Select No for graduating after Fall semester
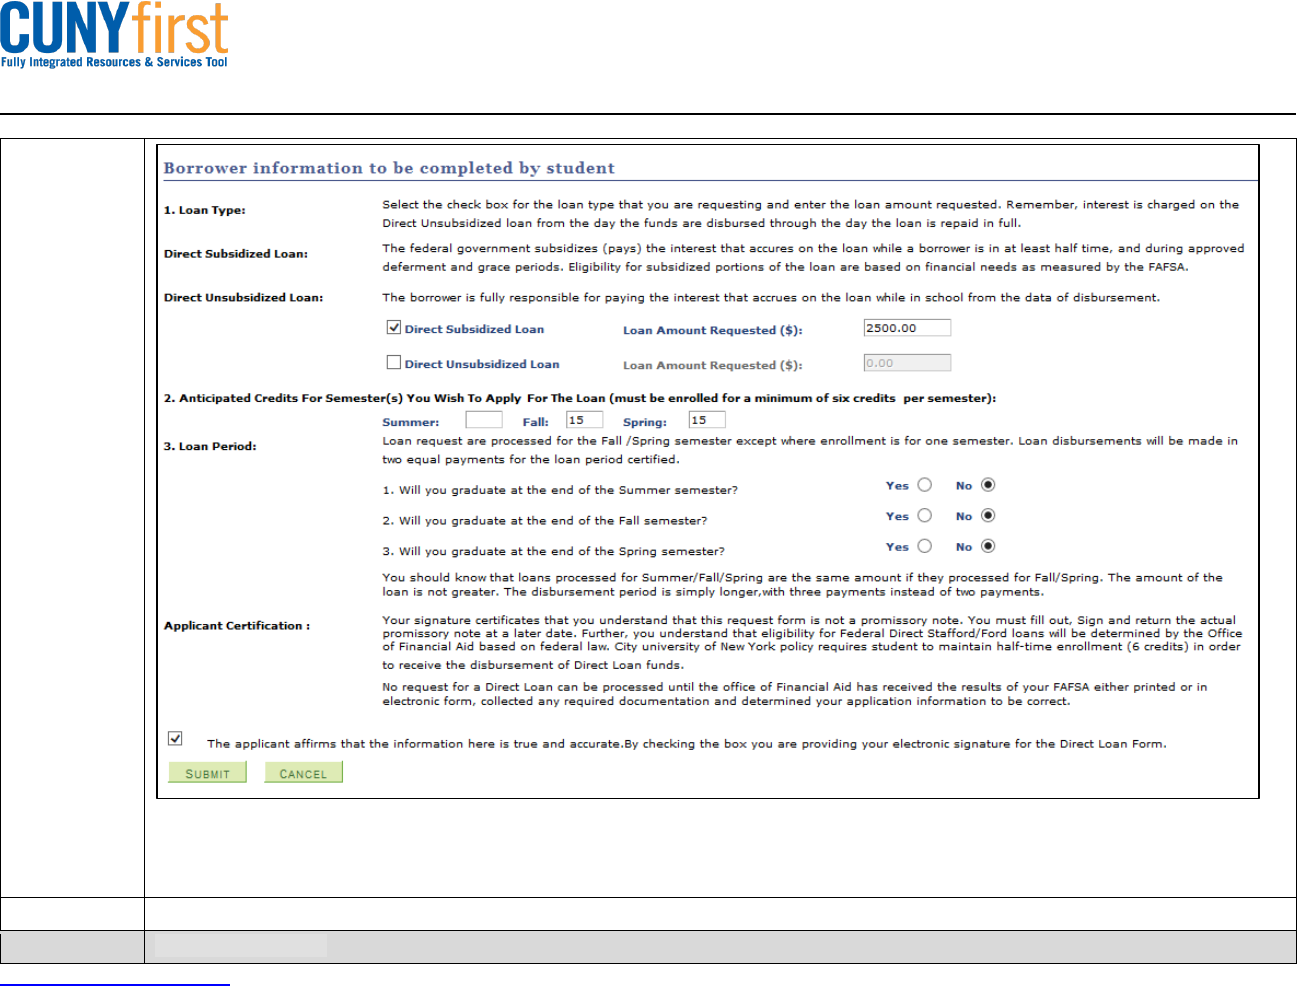 coord(988,516)
